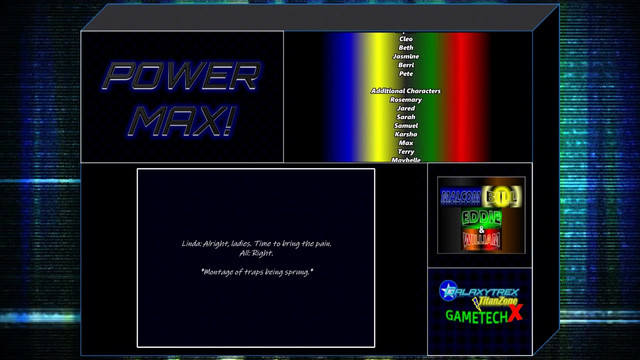Click the name Cleo in credits

(x=406, y=39)
